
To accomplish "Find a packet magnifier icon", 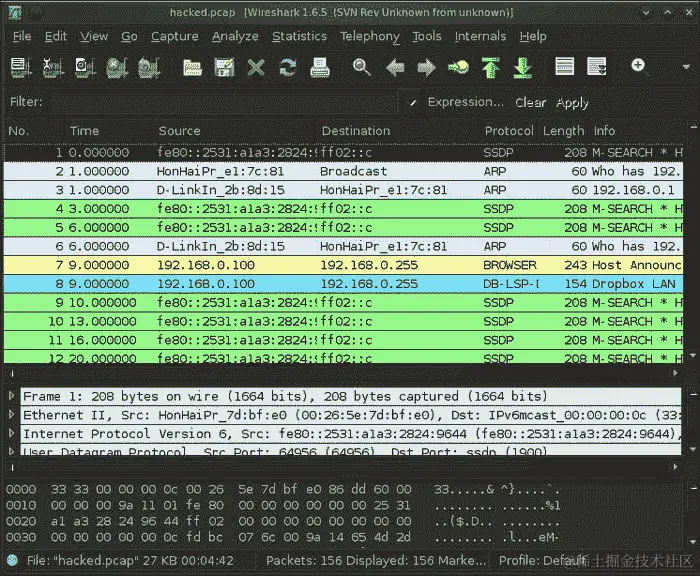I will pyautogui.click(x=362, y=67).
